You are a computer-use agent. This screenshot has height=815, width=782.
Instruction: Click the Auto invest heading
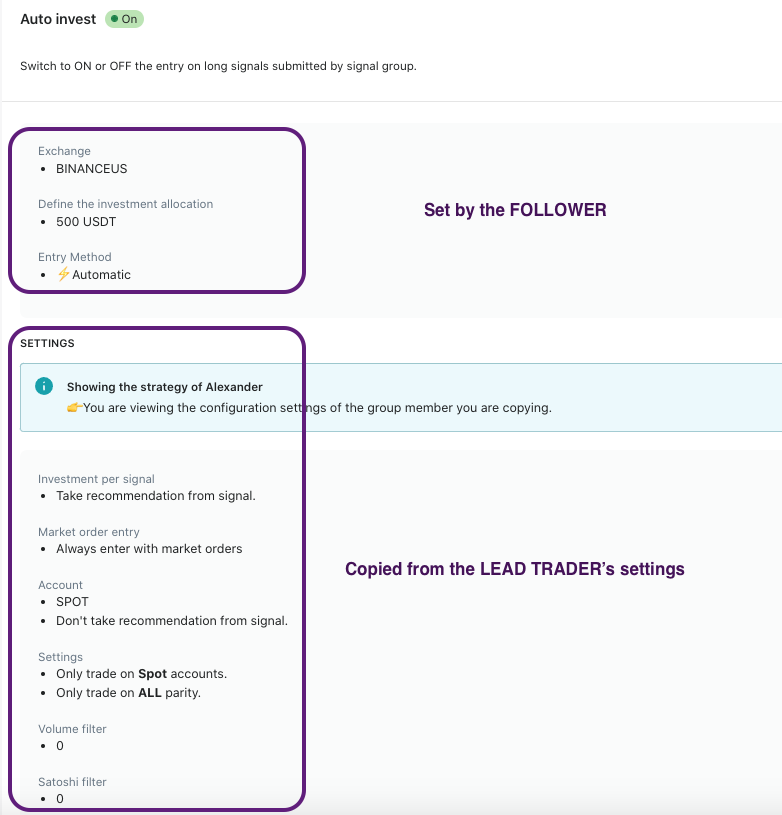[58, 19]
